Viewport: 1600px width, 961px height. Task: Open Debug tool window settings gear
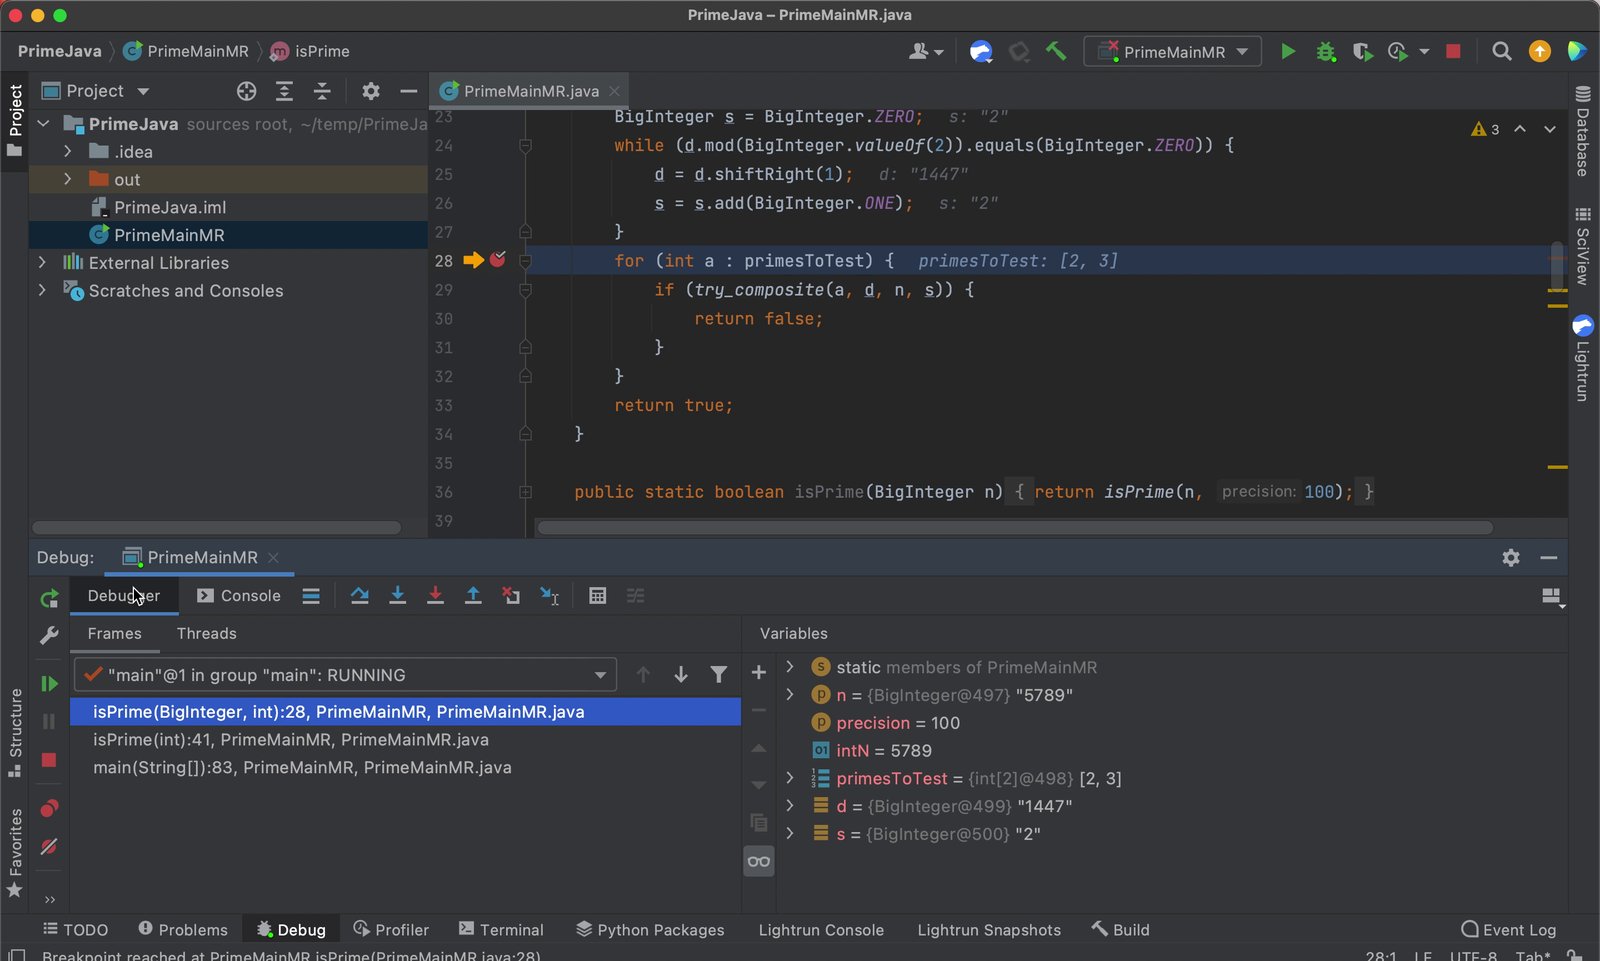coord(1511,558)
